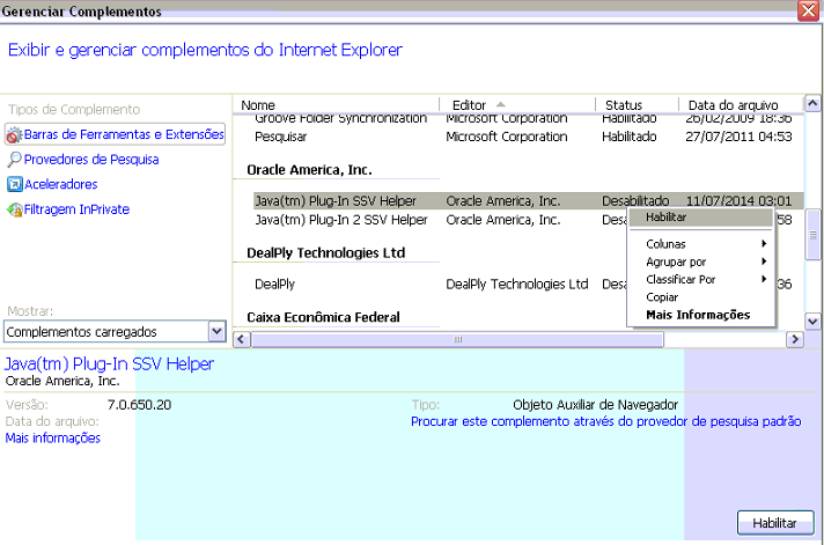Select the DealPly add-on row
Image resolution: width=824 pixels, height=545 pixels.
(x=275, y=284)
